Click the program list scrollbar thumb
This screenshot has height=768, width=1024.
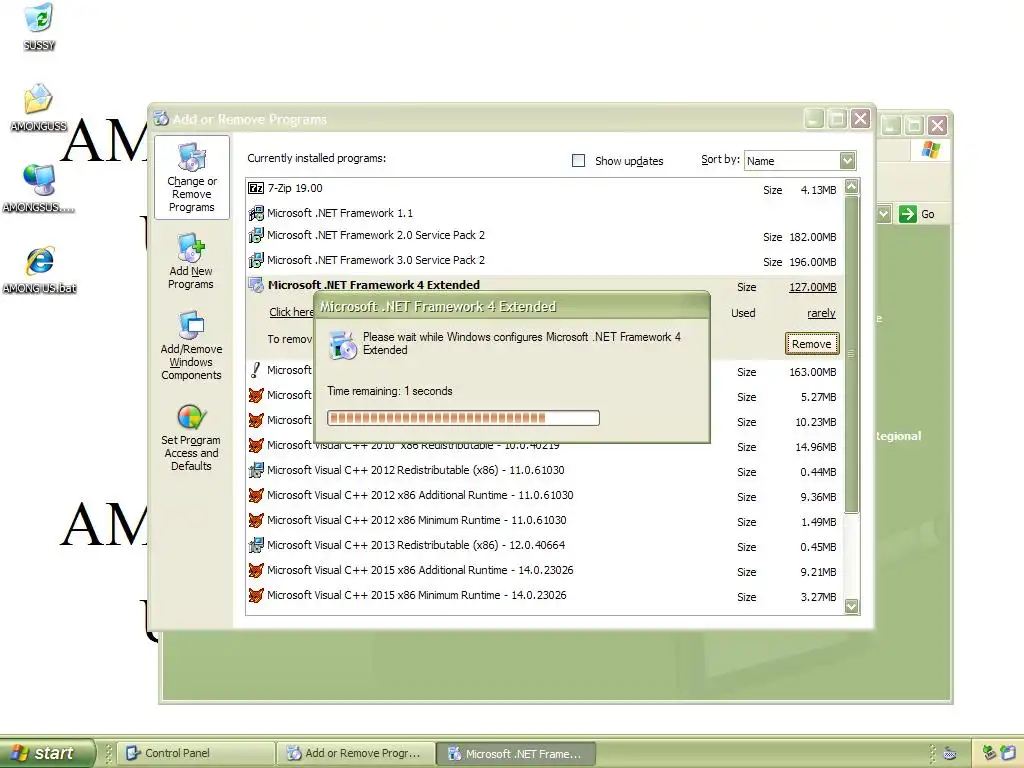[852, 354]
